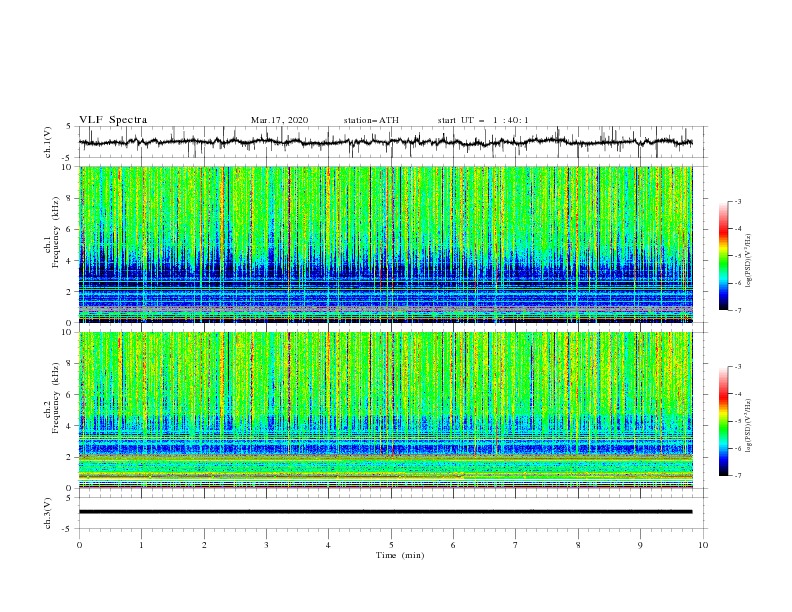This screenshot has width=792, height=612.
Task: Click the "-7" label on ch.2 colorbar
Action: coord(737,475)
